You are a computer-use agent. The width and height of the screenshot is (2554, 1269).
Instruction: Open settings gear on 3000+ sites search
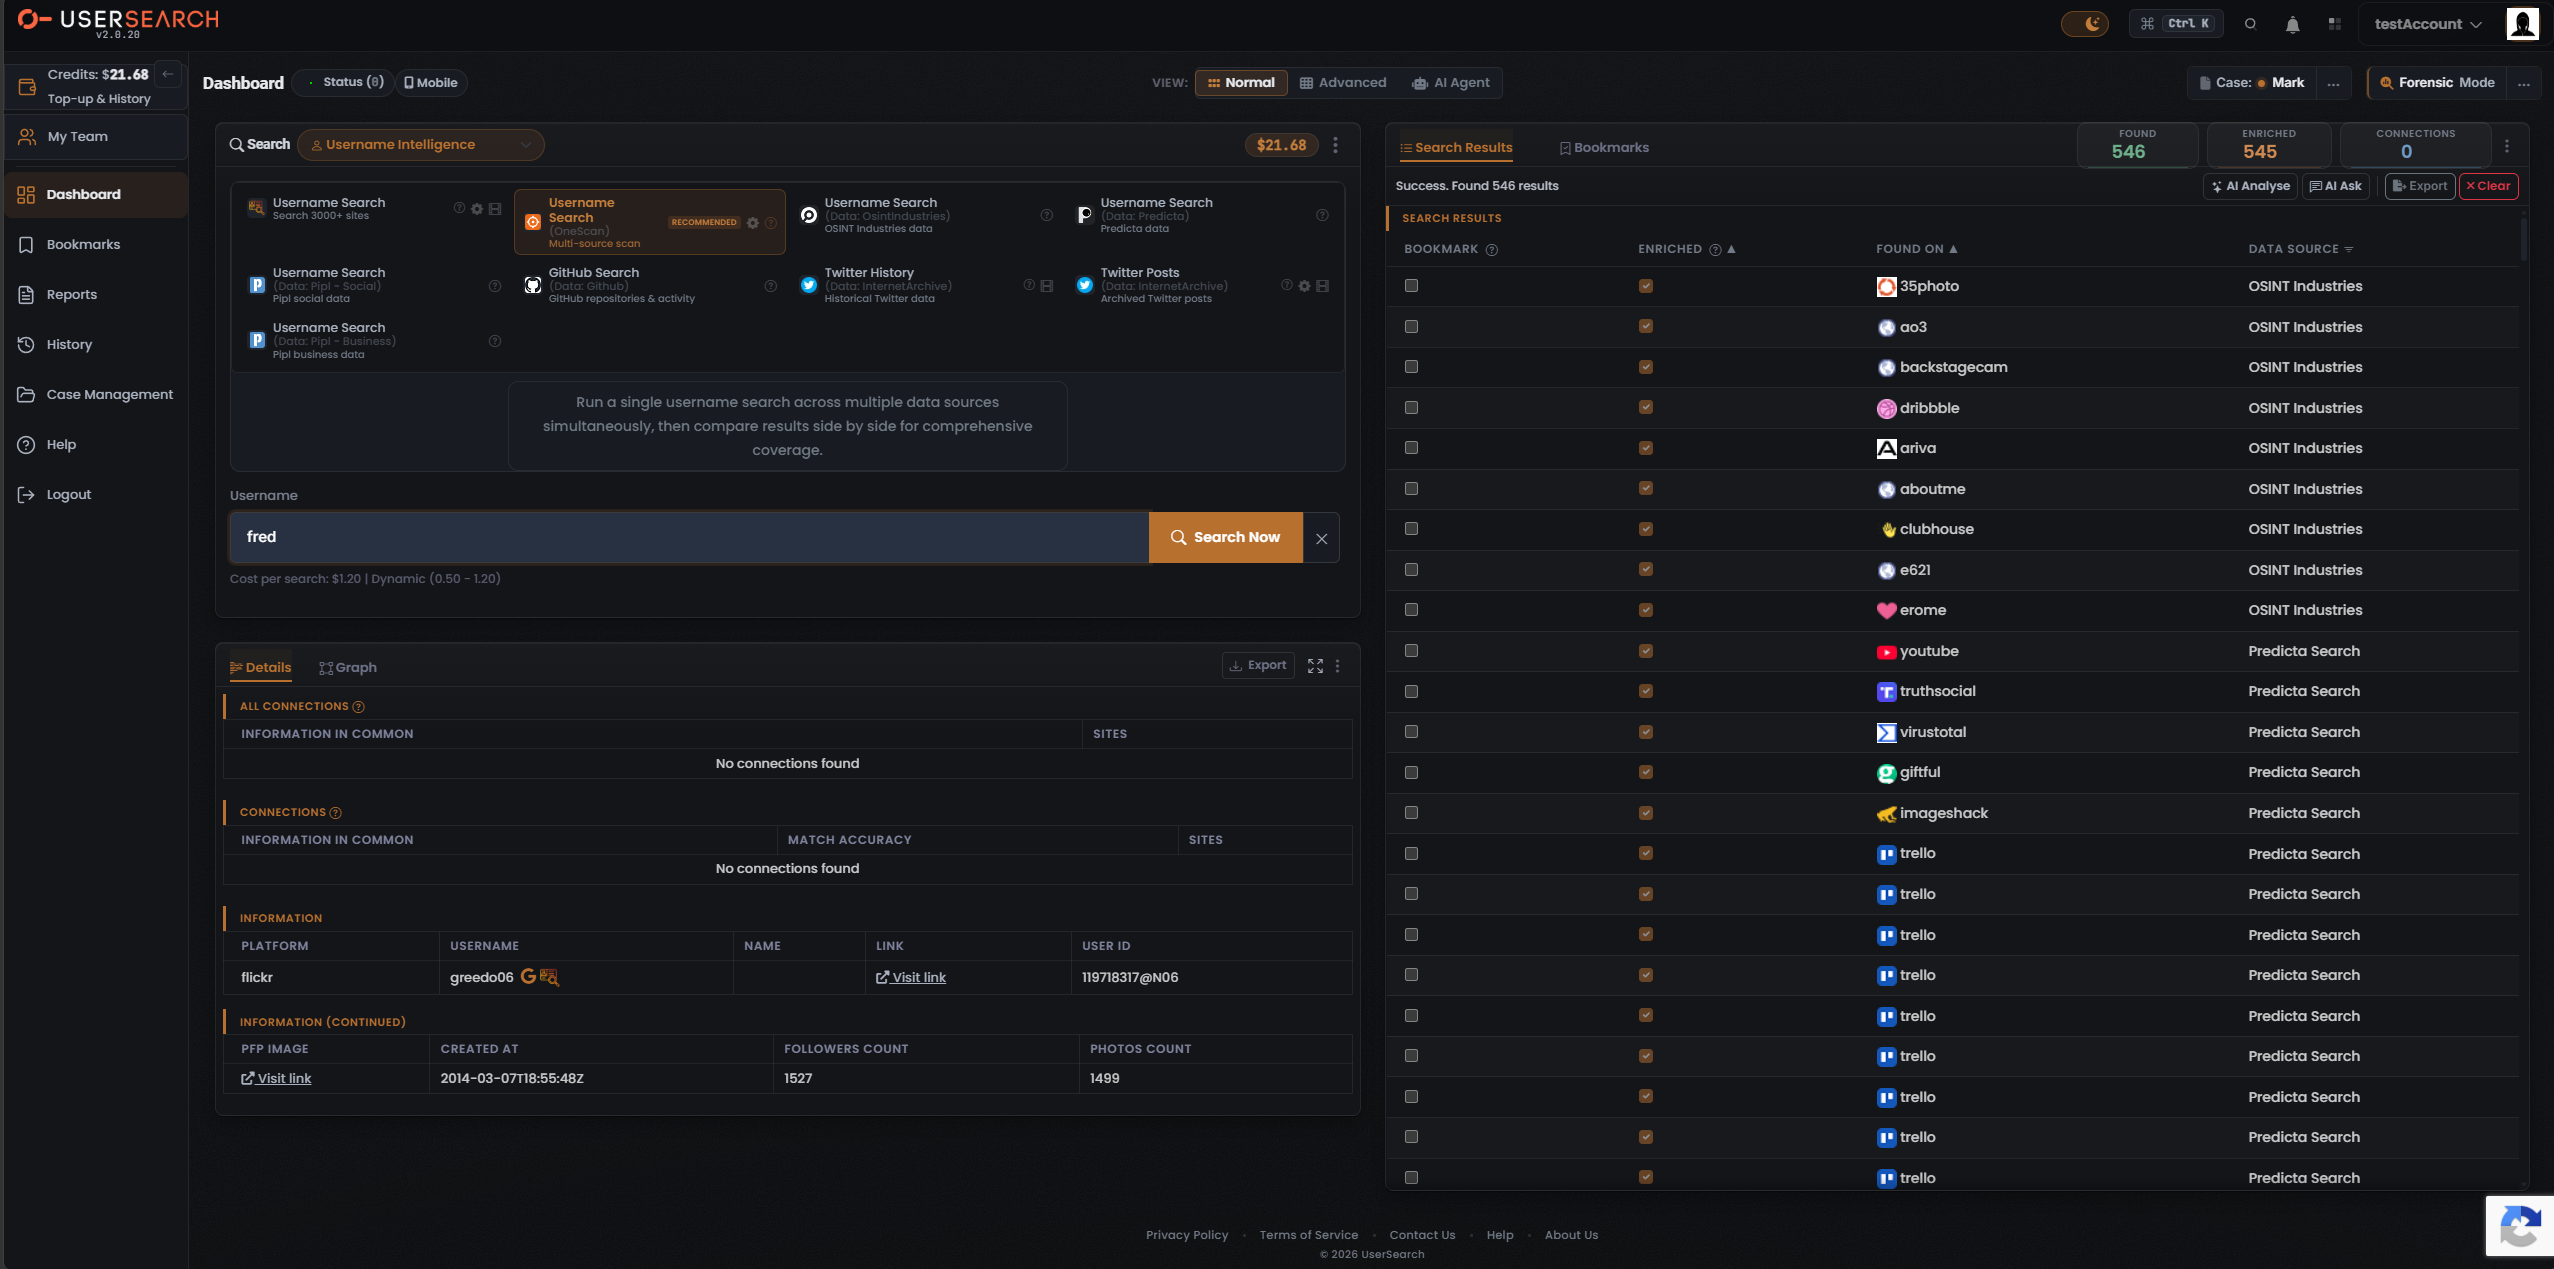pyautogui.click(x=477, y=209)
